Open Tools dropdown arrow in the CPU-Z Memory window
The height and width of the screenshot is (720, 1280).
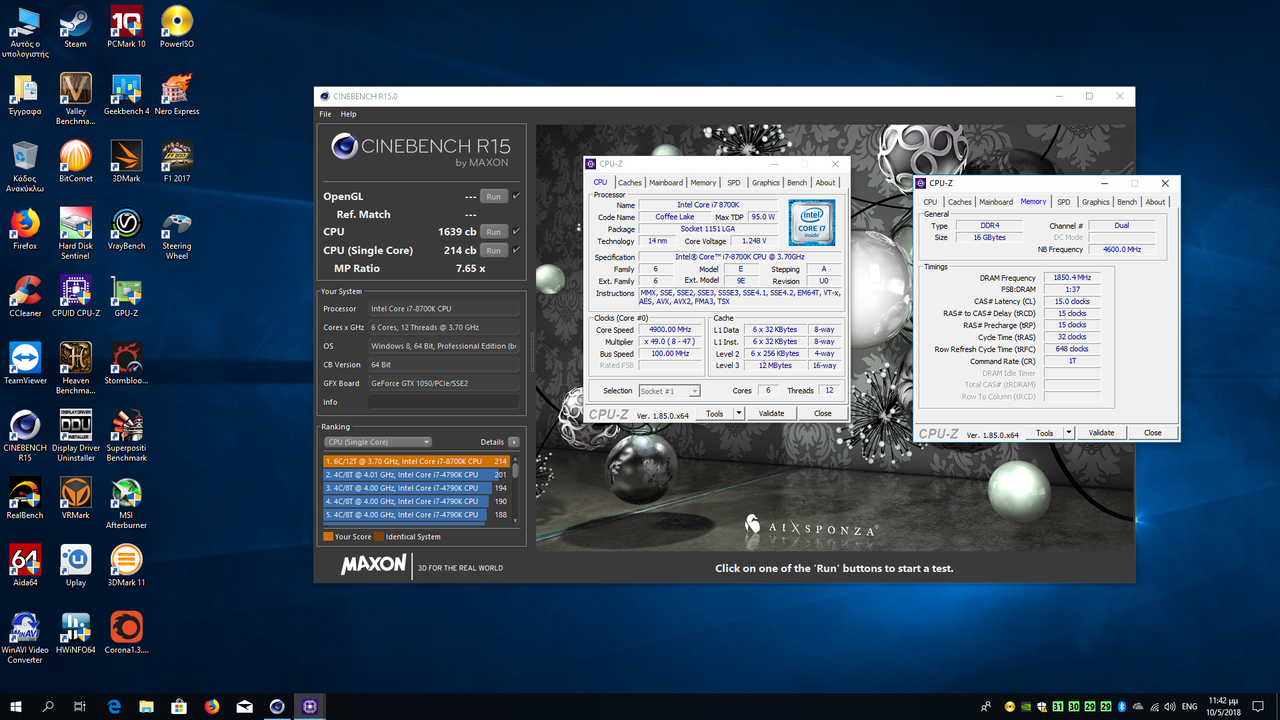[x=1069, y=433]
